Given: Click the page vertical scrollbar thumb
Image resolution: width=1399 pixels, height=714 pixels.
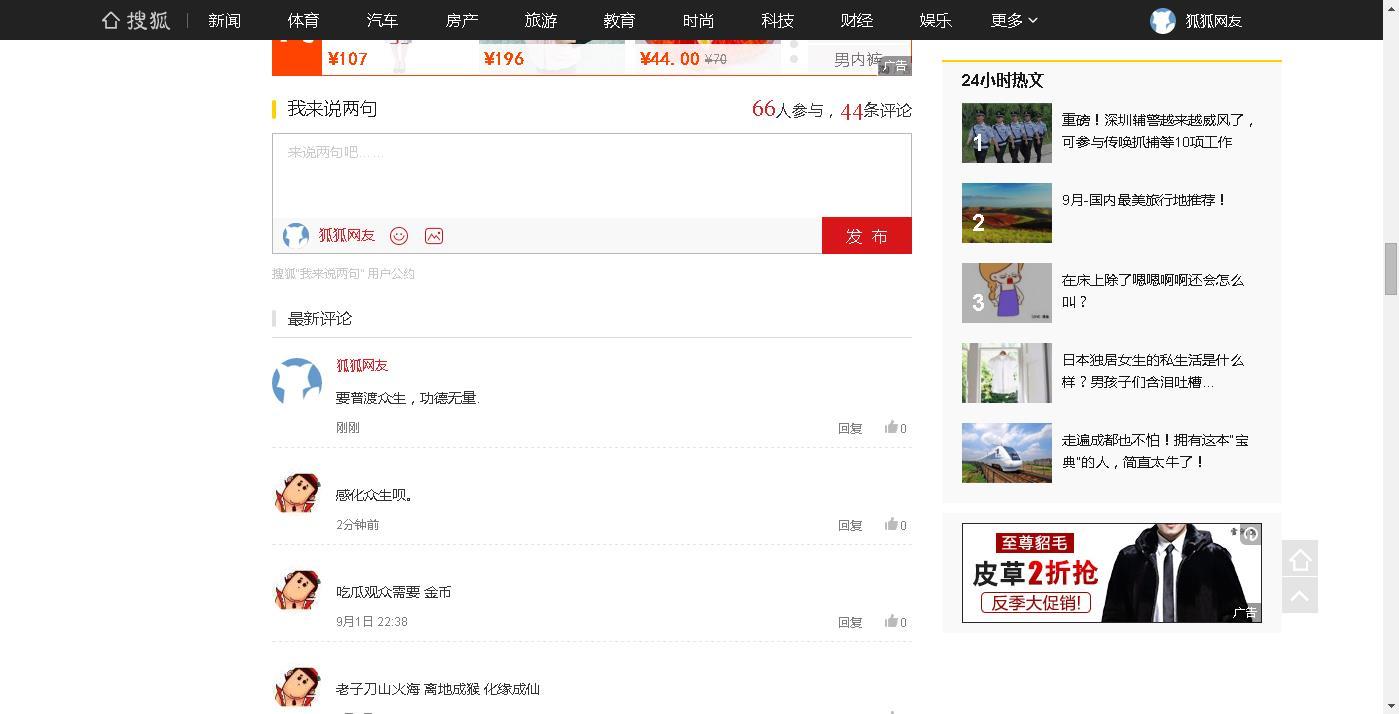Looking at the screenshot, I should [x=1390, y=268].
